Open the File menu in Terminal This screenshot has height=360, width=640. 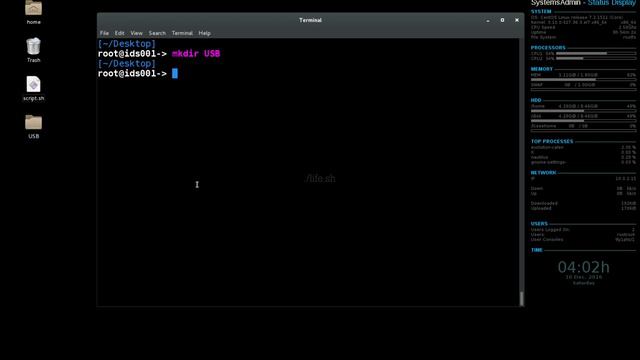(104, 33)
